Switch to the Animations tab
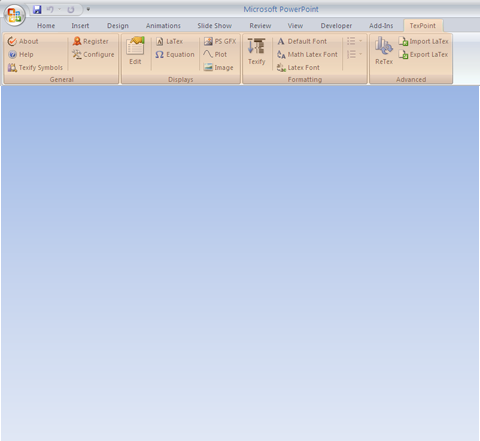The width and height of the screenshot is (480, 441). pyautogui.click(x=163, y=26)
